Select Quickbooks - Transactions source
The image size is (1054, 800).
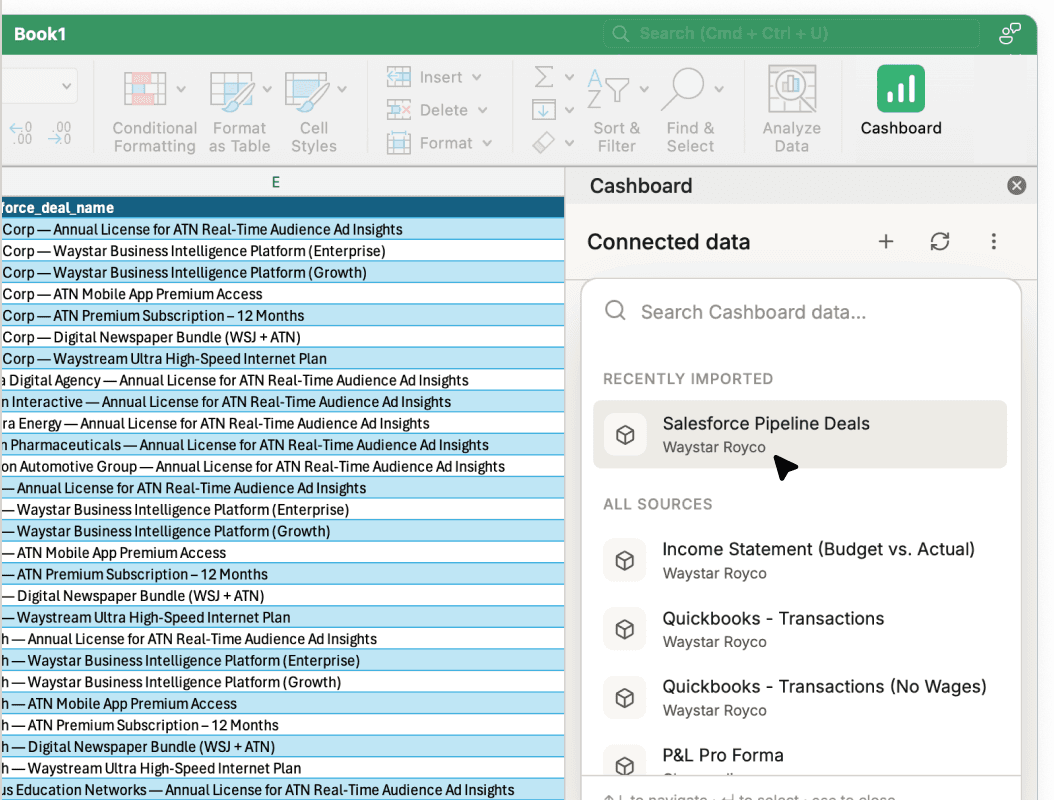pyautogui.click(x=800, y=629)
